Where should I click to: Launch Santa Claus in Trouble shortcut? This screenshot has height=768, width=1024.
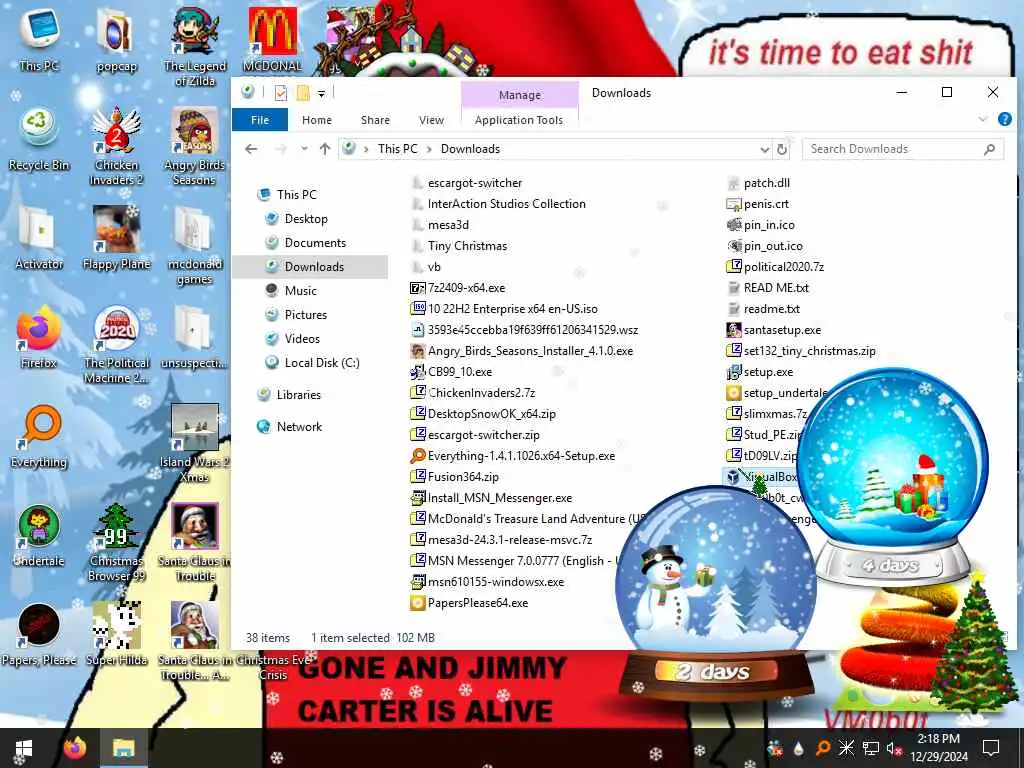[x=195, y=542]
